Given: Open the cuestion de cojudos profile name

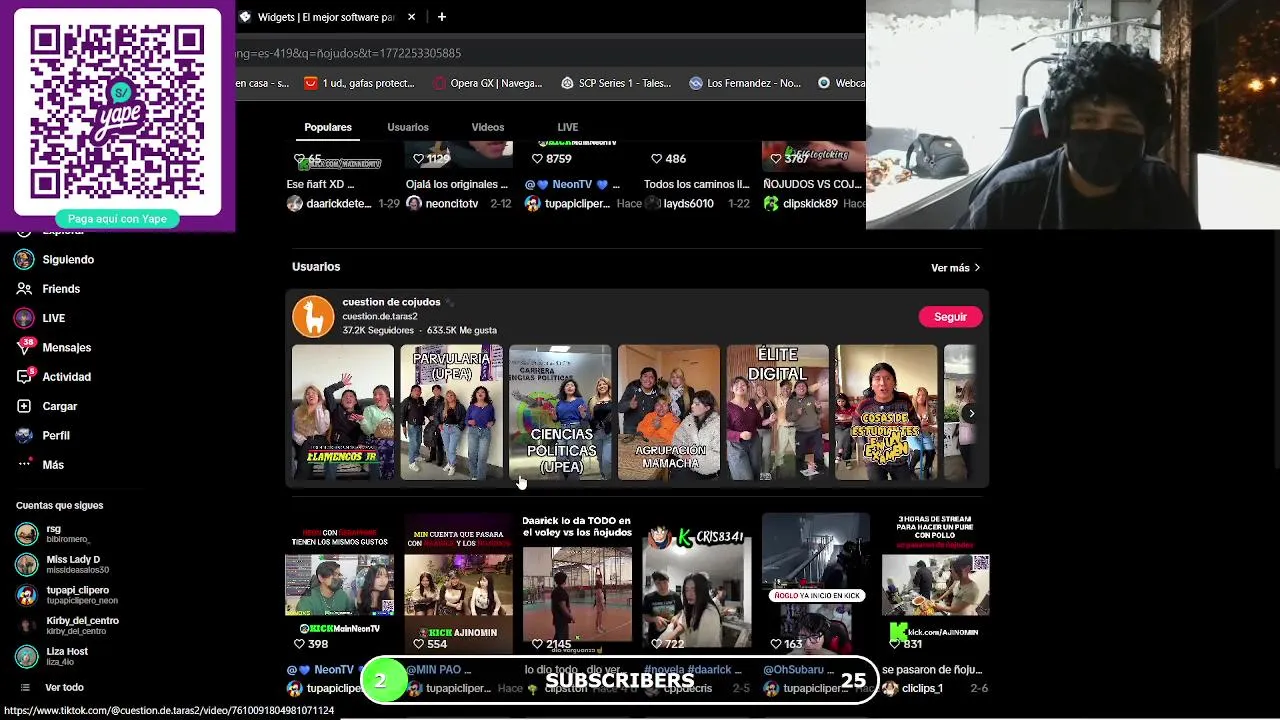Looking at the screenshot, I should tap(391, 302).
